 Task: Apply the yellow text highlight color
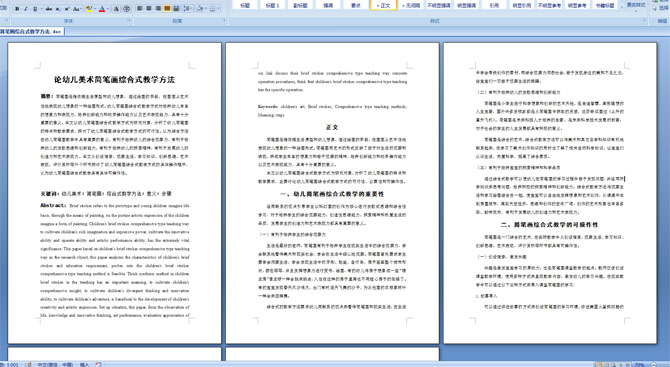(x=89, y=9)
